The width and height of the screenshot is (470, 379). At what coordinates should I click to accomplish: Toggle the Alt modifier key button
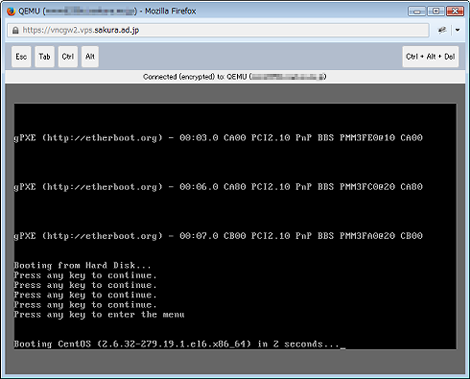click(x=90, y=57)
